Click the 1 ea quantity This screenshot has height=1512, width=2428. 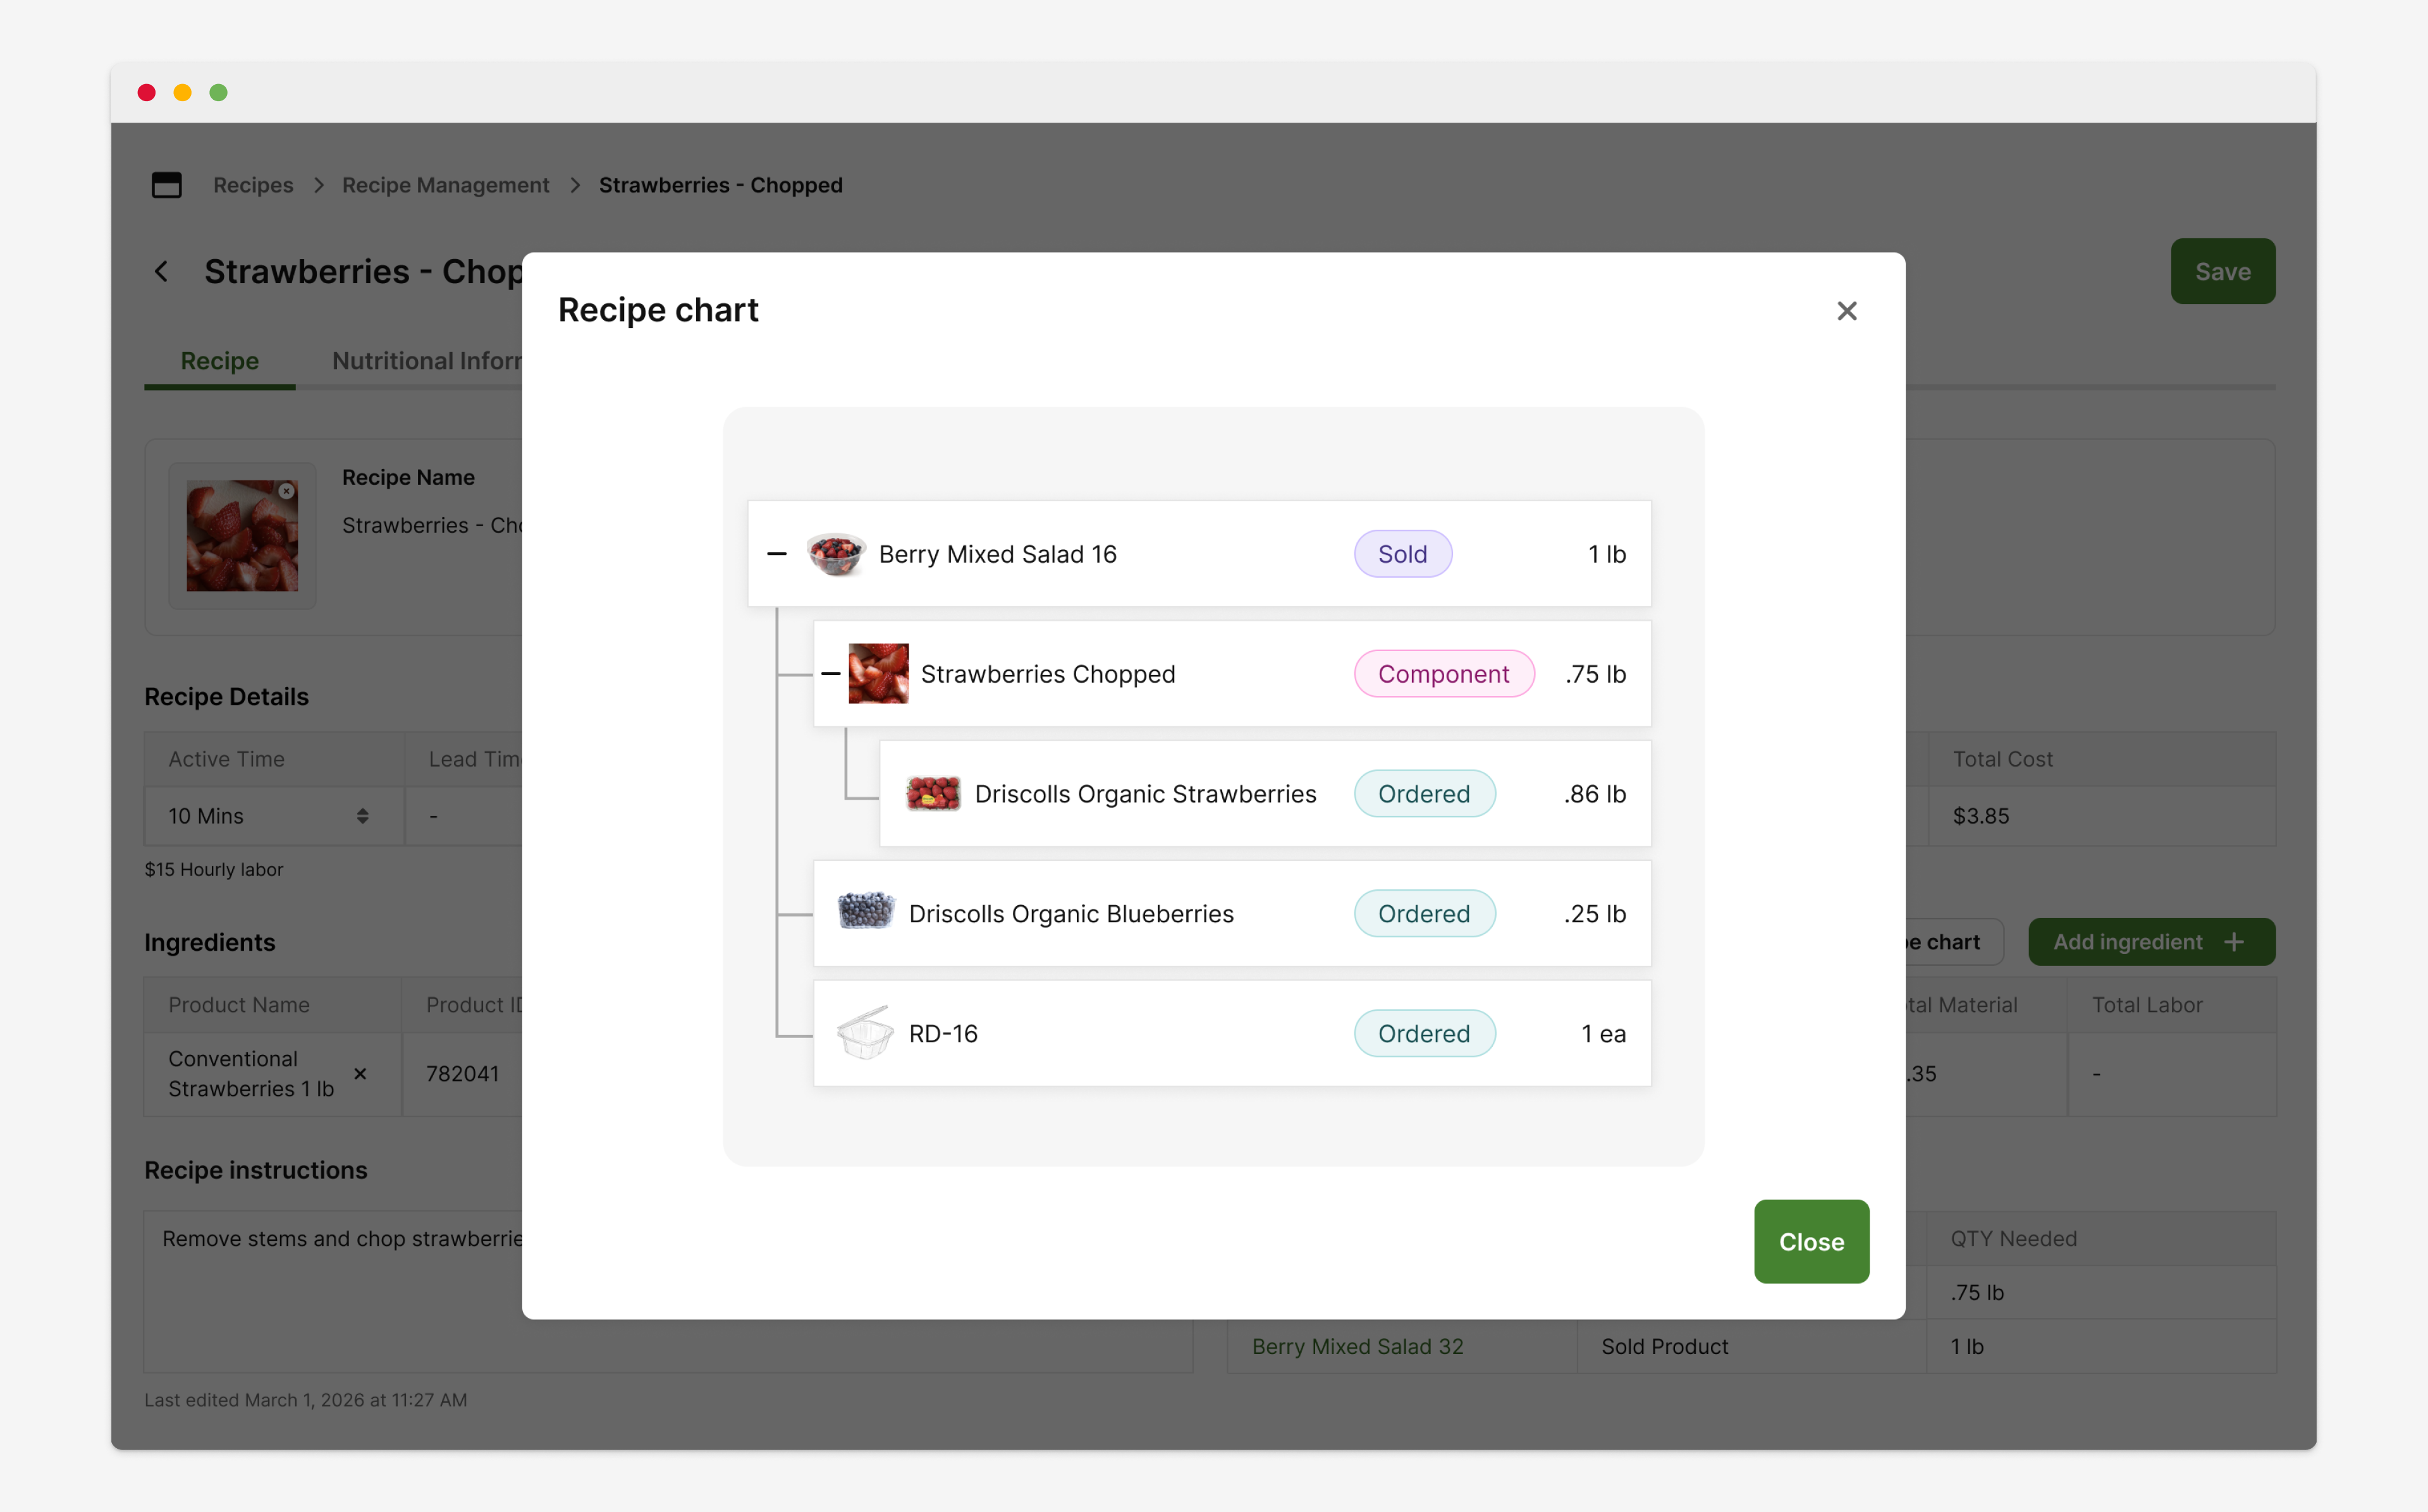pos(1603,1034)
